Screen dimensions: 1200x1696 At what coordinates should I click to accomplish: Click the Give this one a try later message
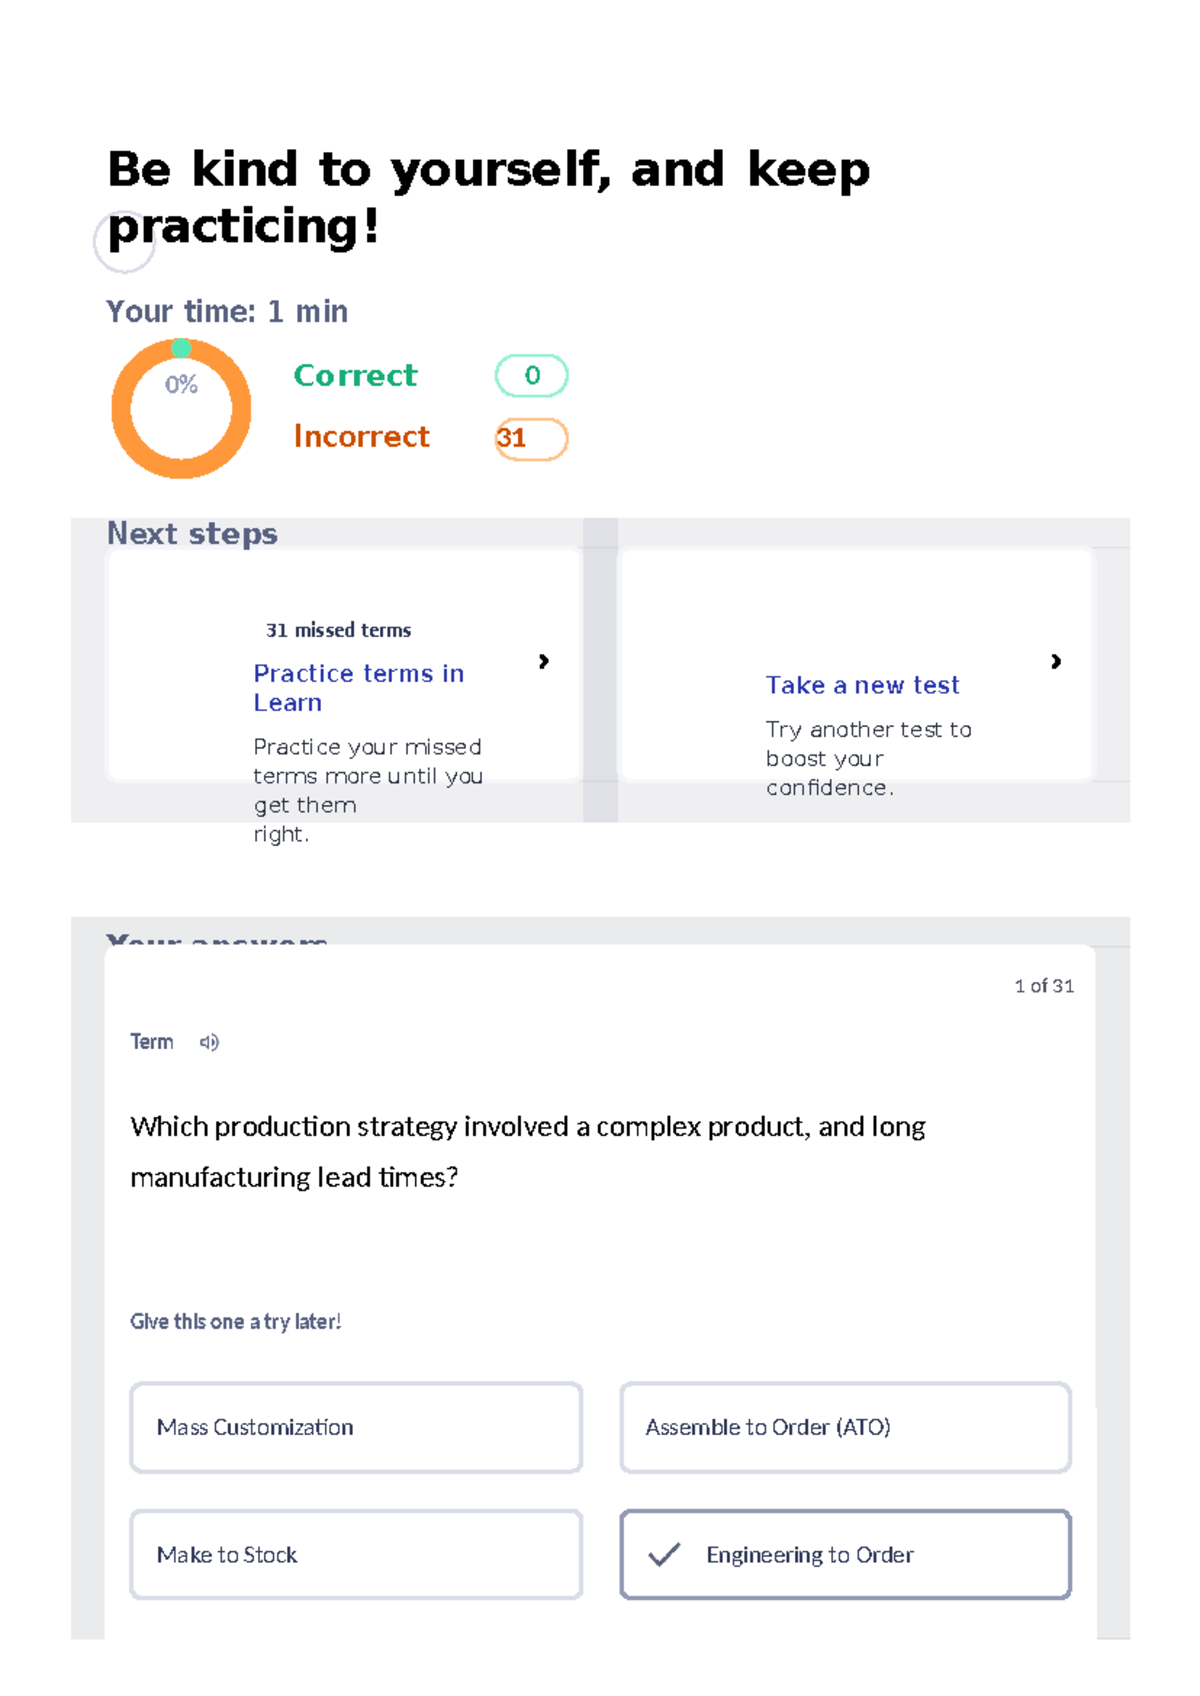[235, 1321]
